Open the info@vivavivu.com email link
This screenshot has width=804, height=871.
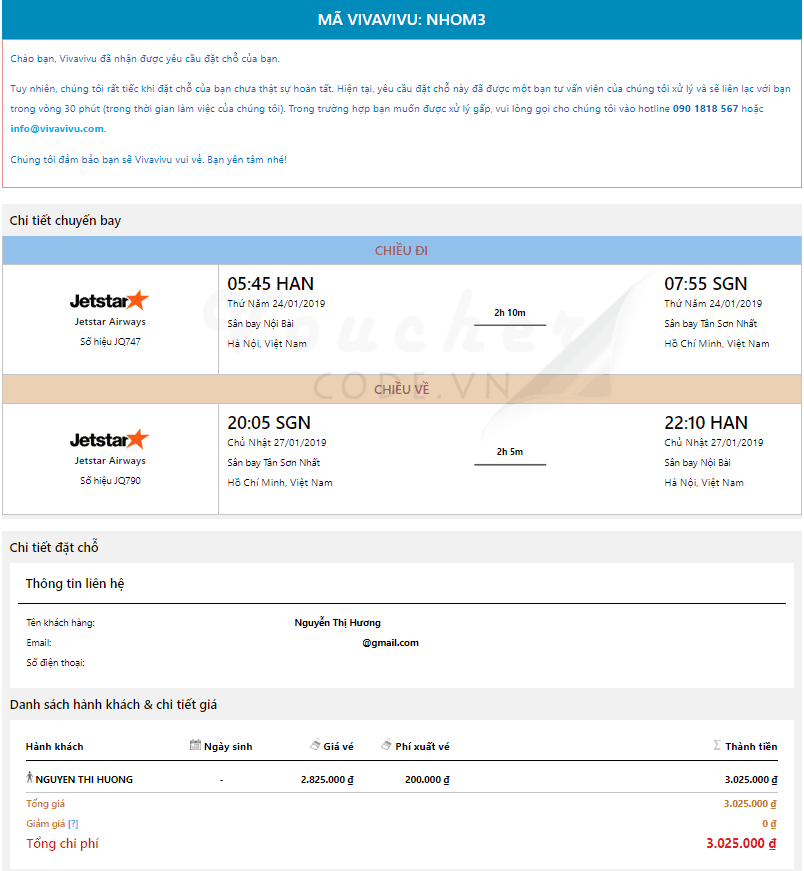57,128
